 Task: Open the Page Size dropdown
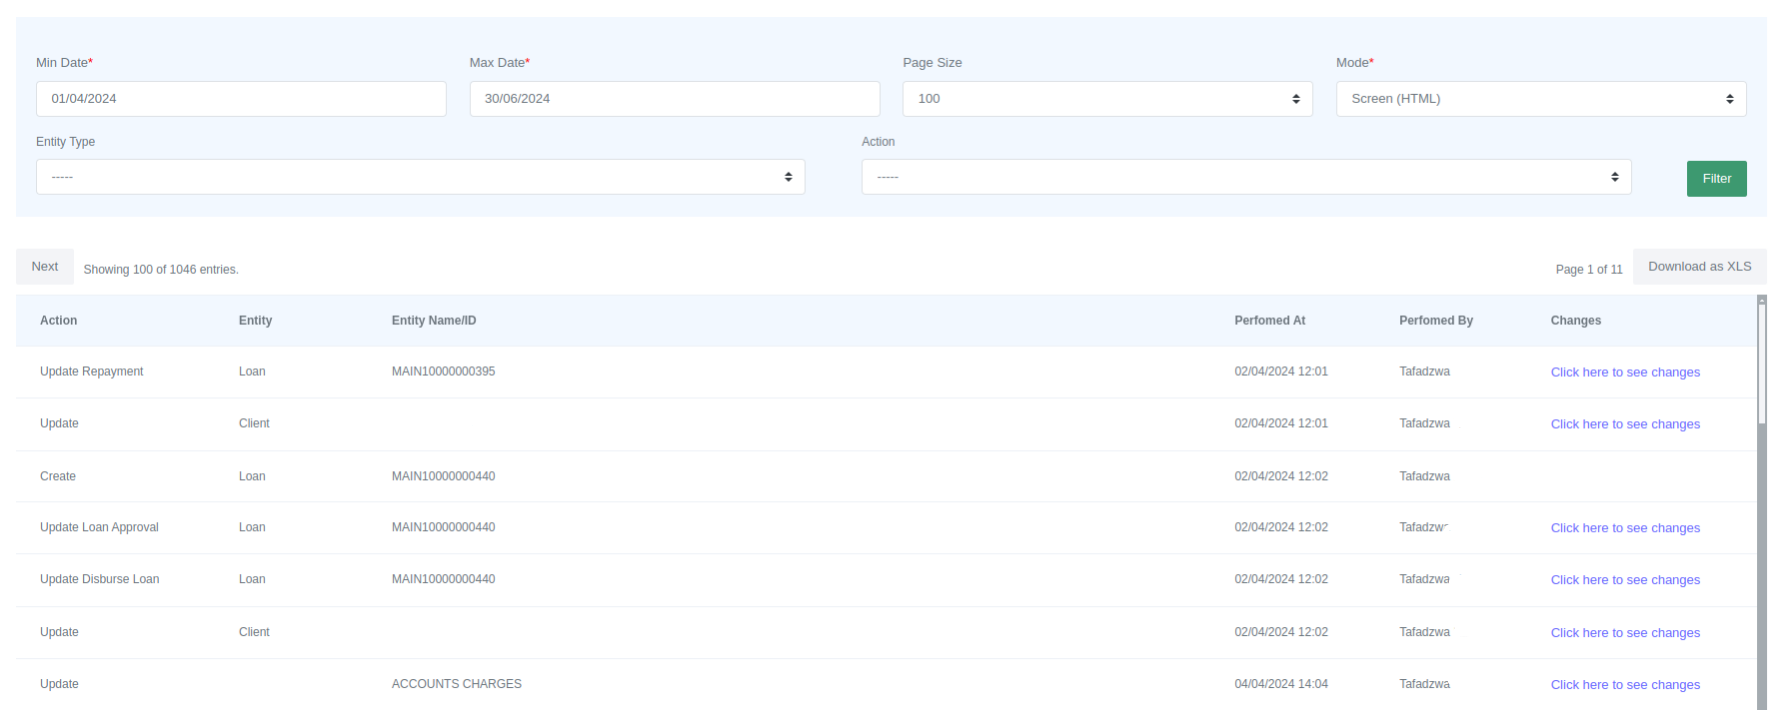point(1107,99)
